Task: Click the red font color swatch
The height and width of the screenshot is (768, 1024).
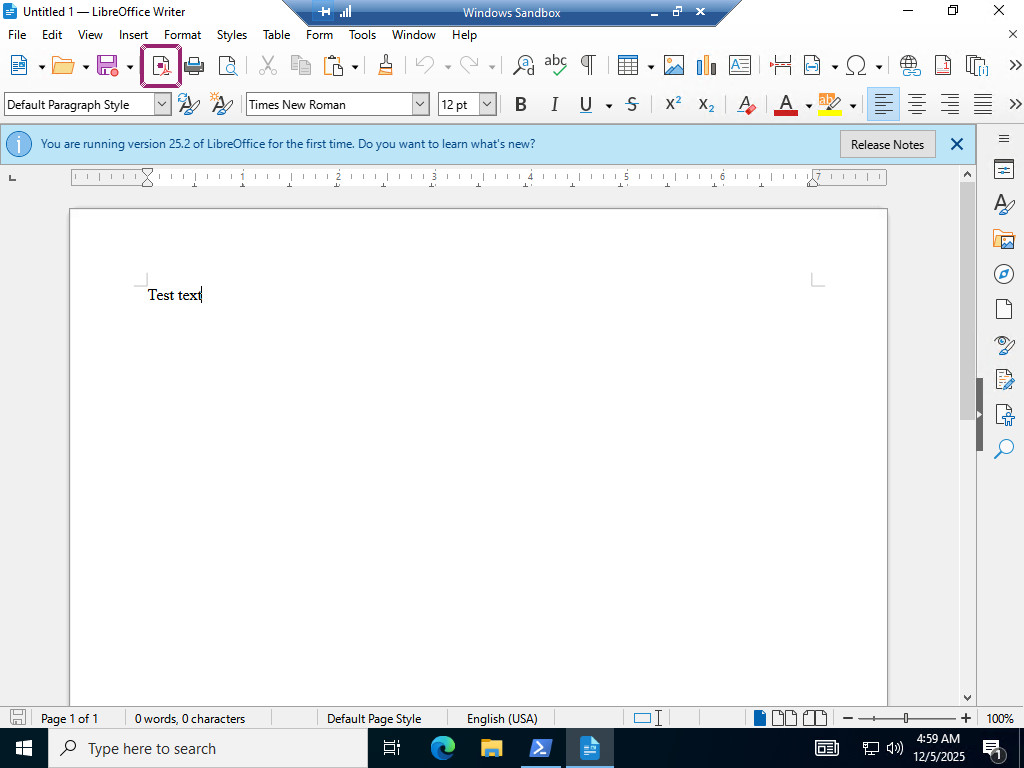Action: click(x=785, y=104)
